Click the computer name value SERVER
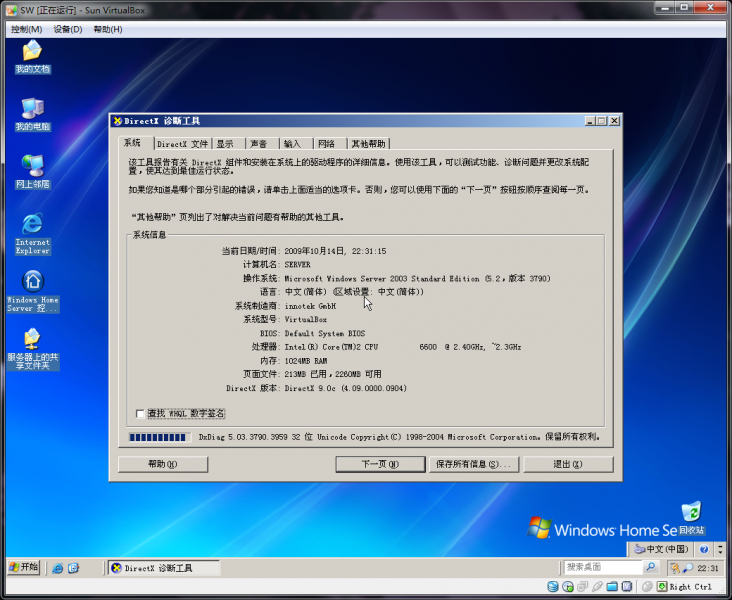The image size is (732, 600). pos(297,265)
